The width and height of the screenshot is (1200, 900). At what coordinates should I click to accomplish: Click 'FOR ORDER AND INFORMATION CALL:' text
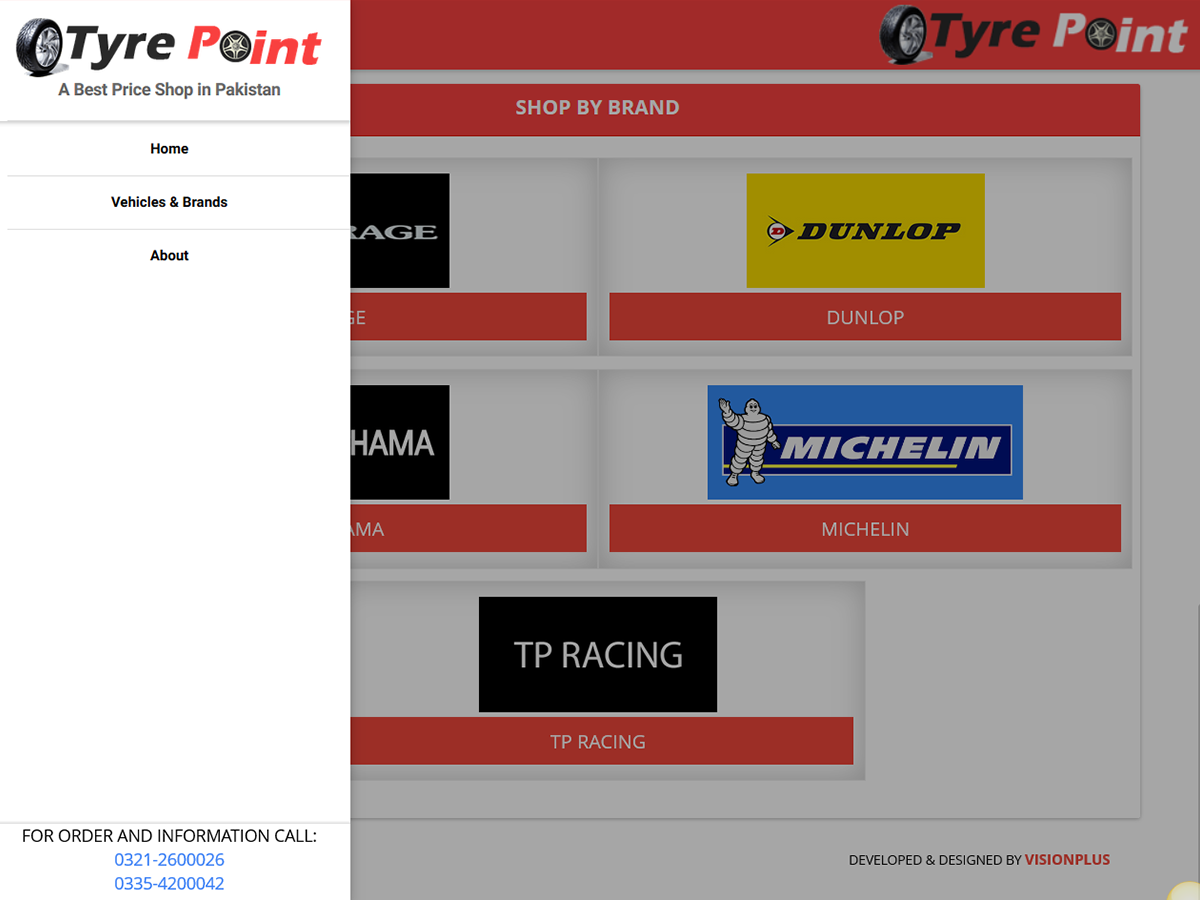click(x=169, y=836)
